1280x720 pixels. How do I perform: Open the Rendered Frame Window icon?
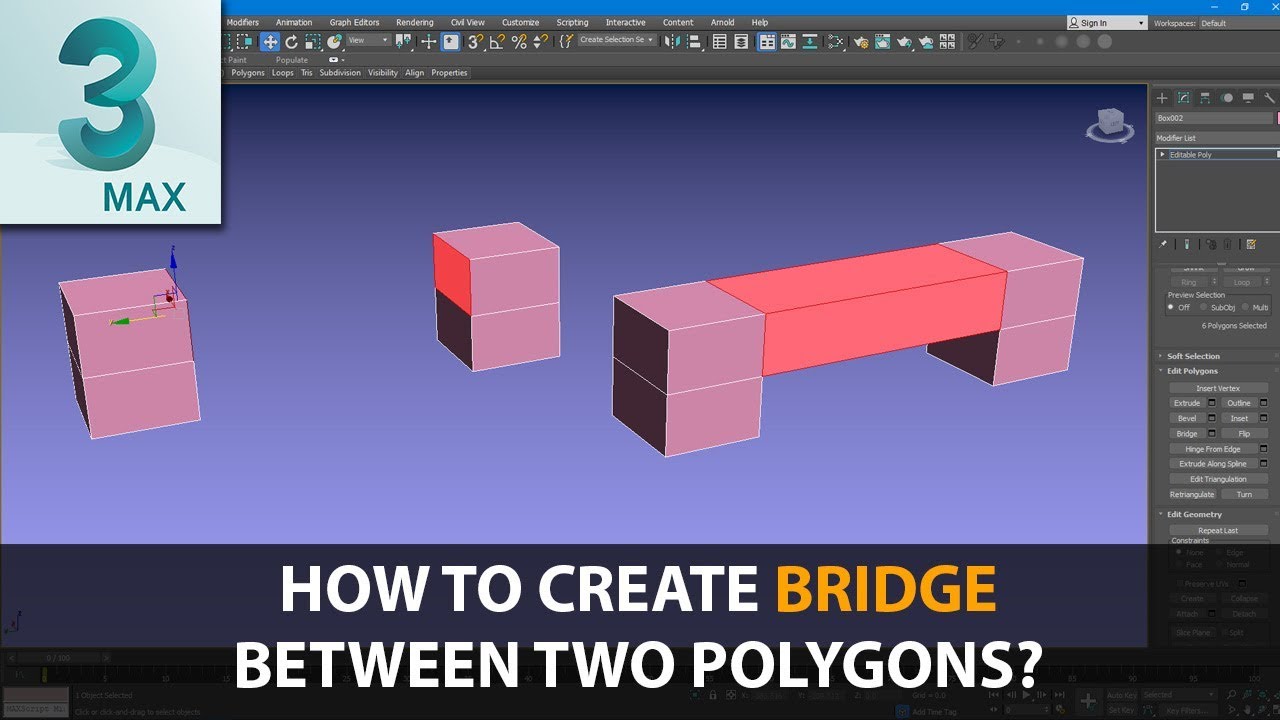882,41
